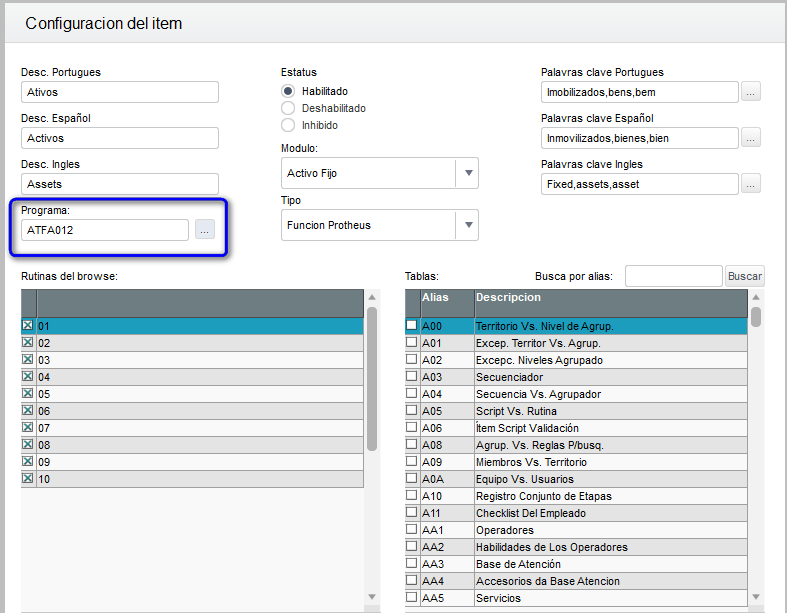Uncheck browse routine 10 checkbox

[x=28, y=478]
